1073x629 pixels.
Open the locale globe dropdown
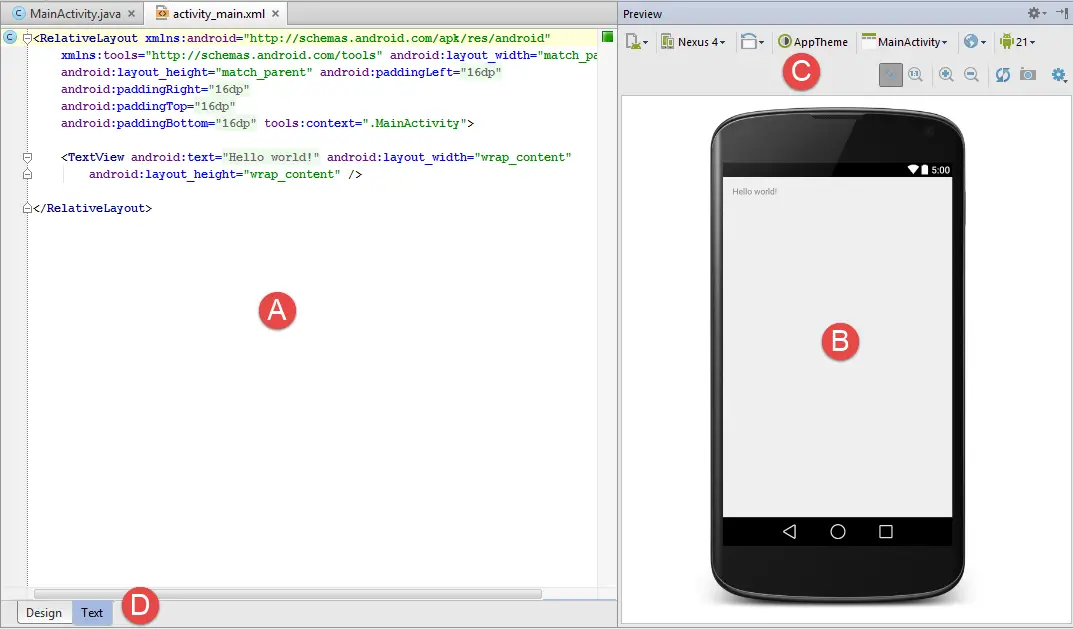tap(975, 42)
